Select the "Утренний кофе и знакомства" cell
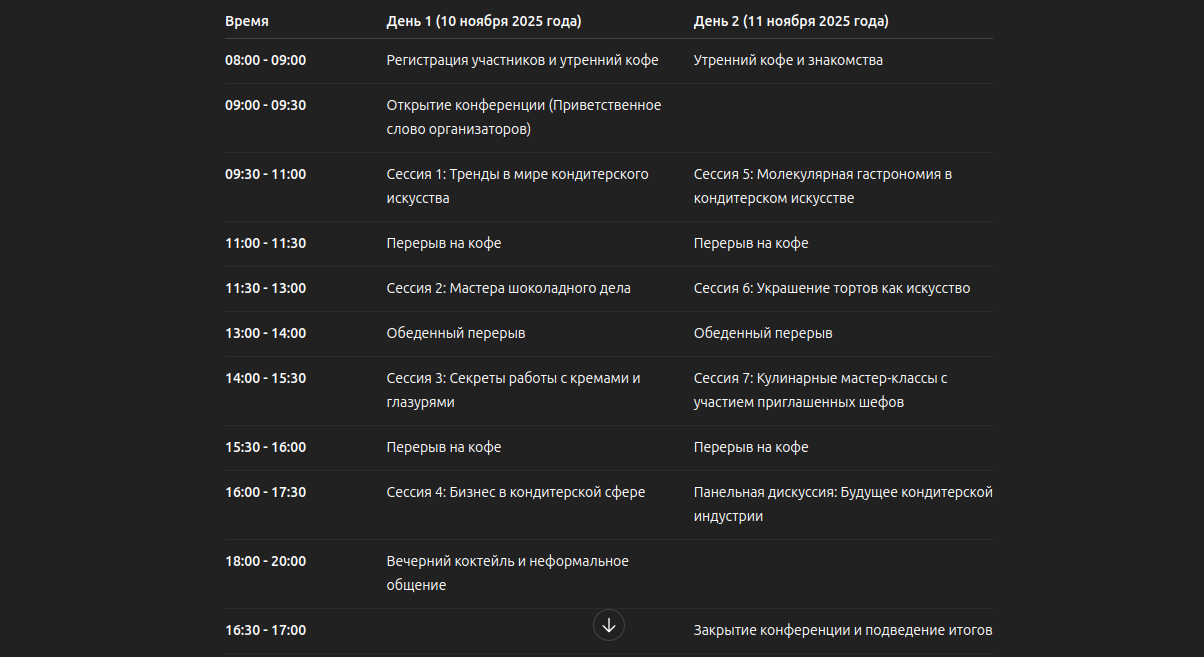 tap(788, 60)
